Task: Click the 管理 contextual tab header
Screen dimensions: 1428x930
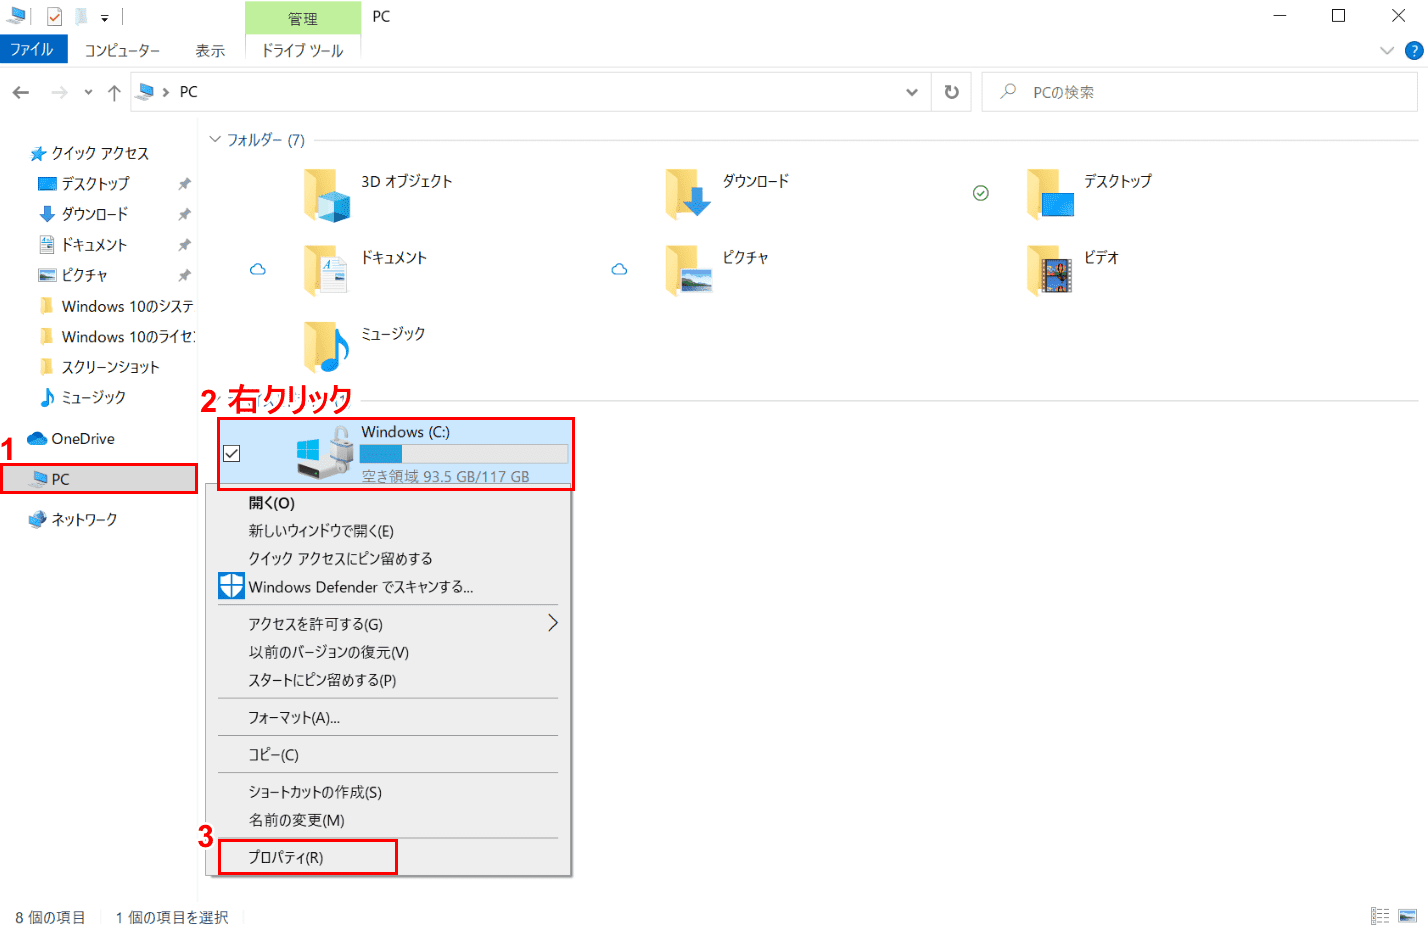Action: pos(303,18)
